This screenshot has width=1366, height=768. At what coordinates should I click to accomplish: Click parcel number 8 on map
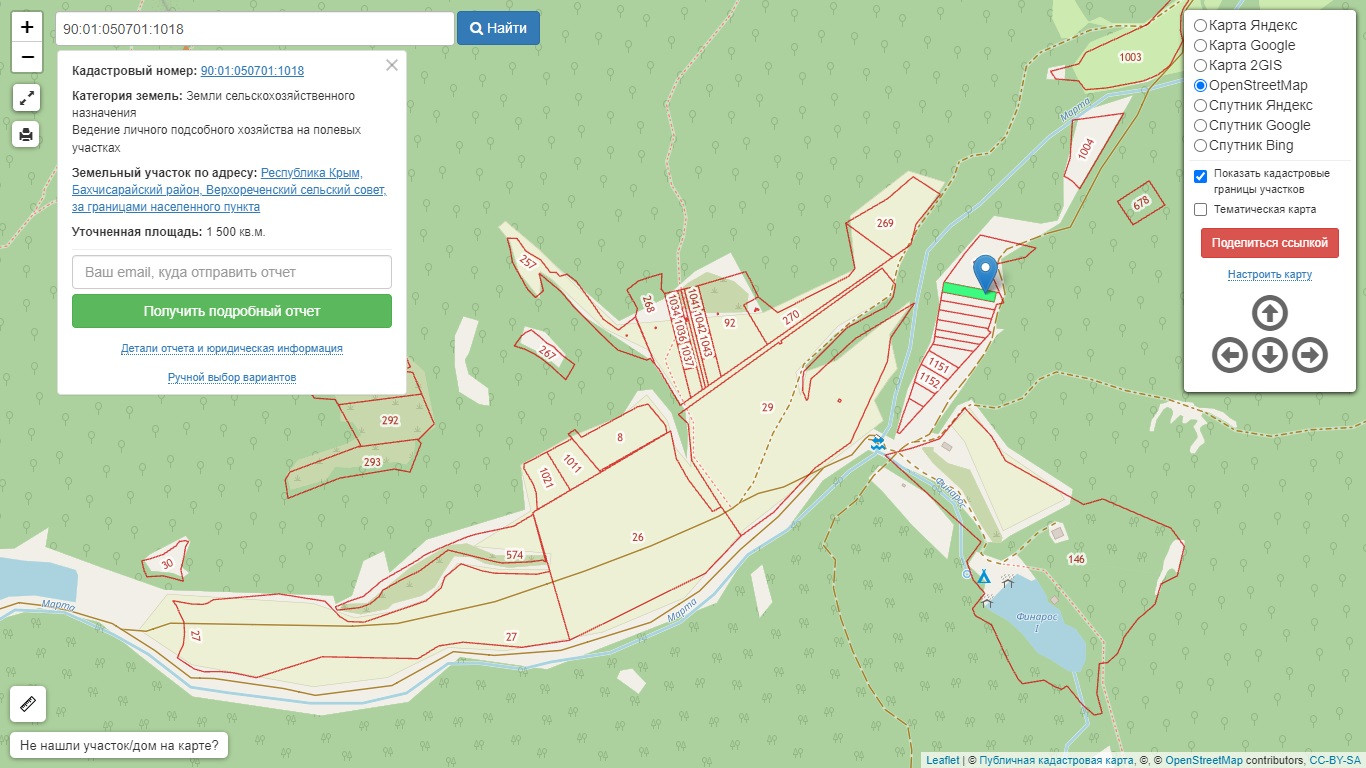[620, 438]
